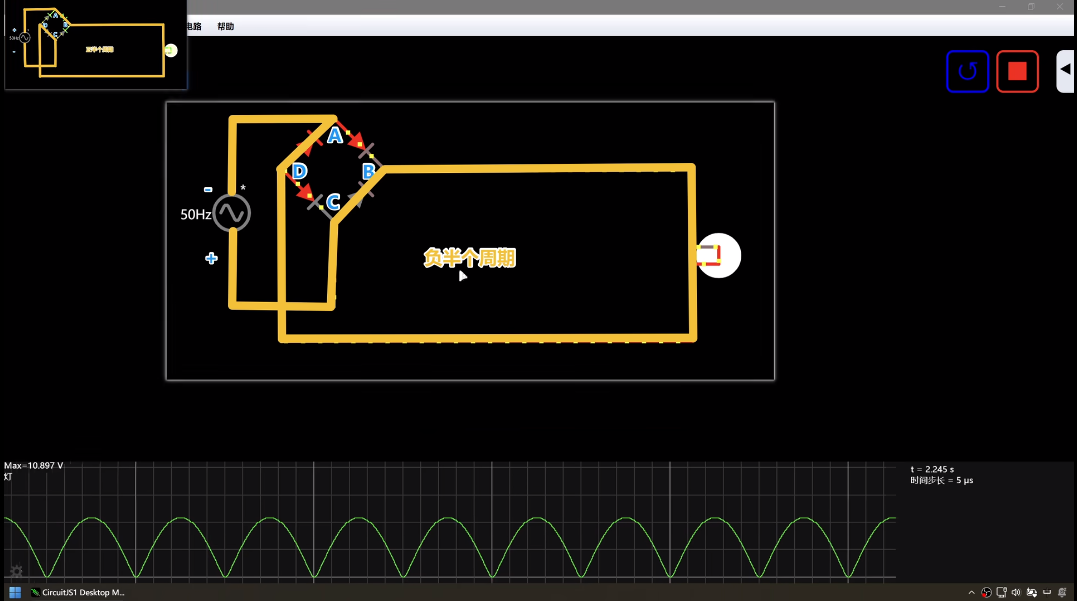Click the 时间步长 = 5 μs readout

coord(942,480)
